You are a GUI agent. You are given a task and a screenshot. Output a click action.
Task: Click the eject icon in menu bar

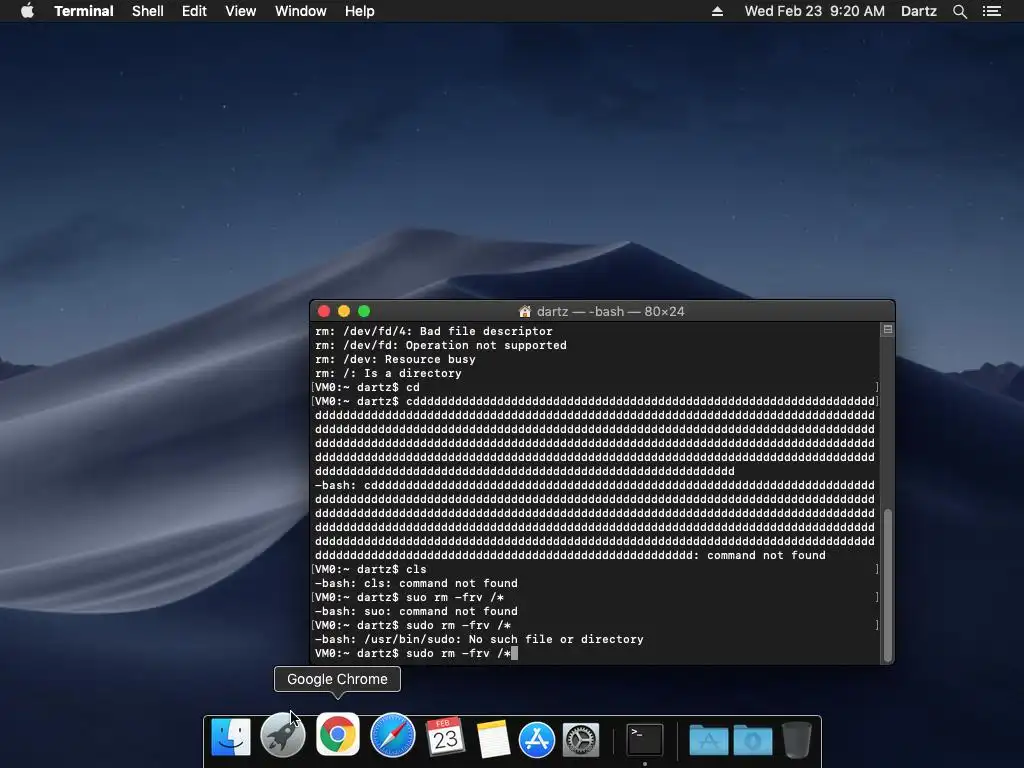[x=717, y=11]
